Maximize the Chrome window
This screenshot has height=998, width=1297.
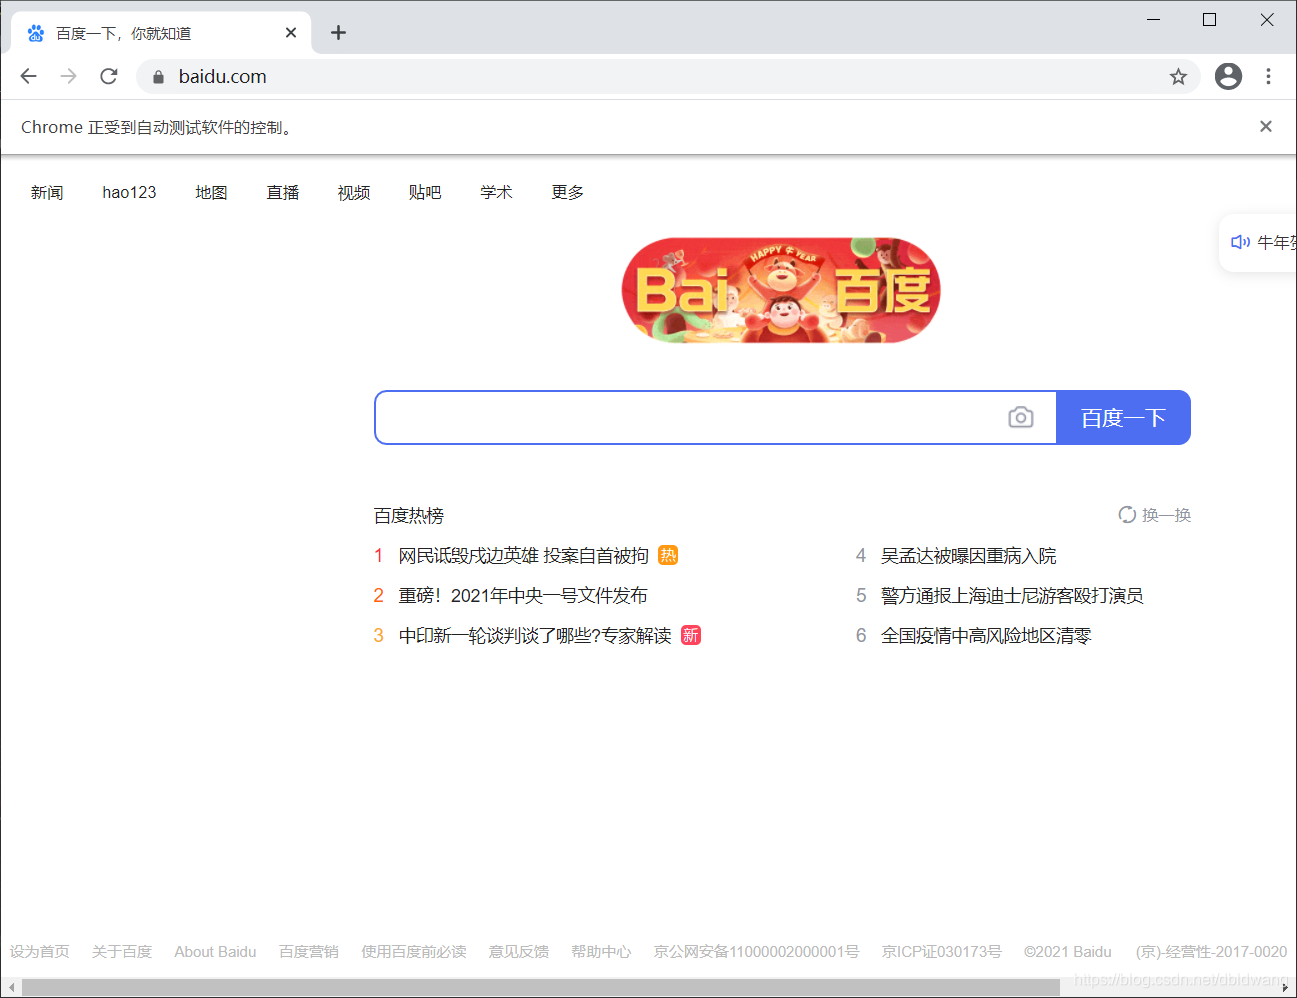[x=1209, y=20]
